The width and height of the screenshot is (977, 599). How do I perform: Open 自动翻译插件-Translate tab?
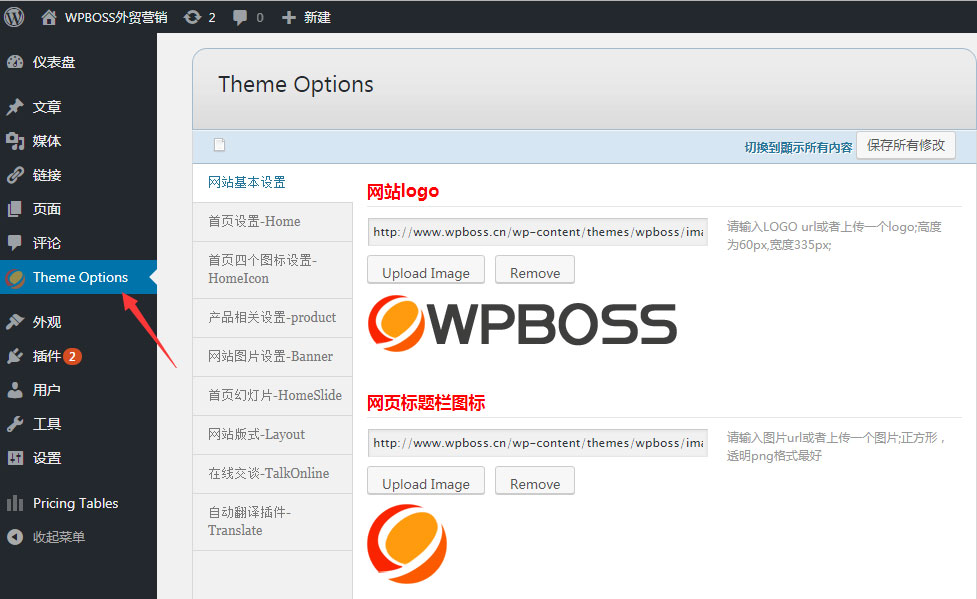click(x=273, y=522)
